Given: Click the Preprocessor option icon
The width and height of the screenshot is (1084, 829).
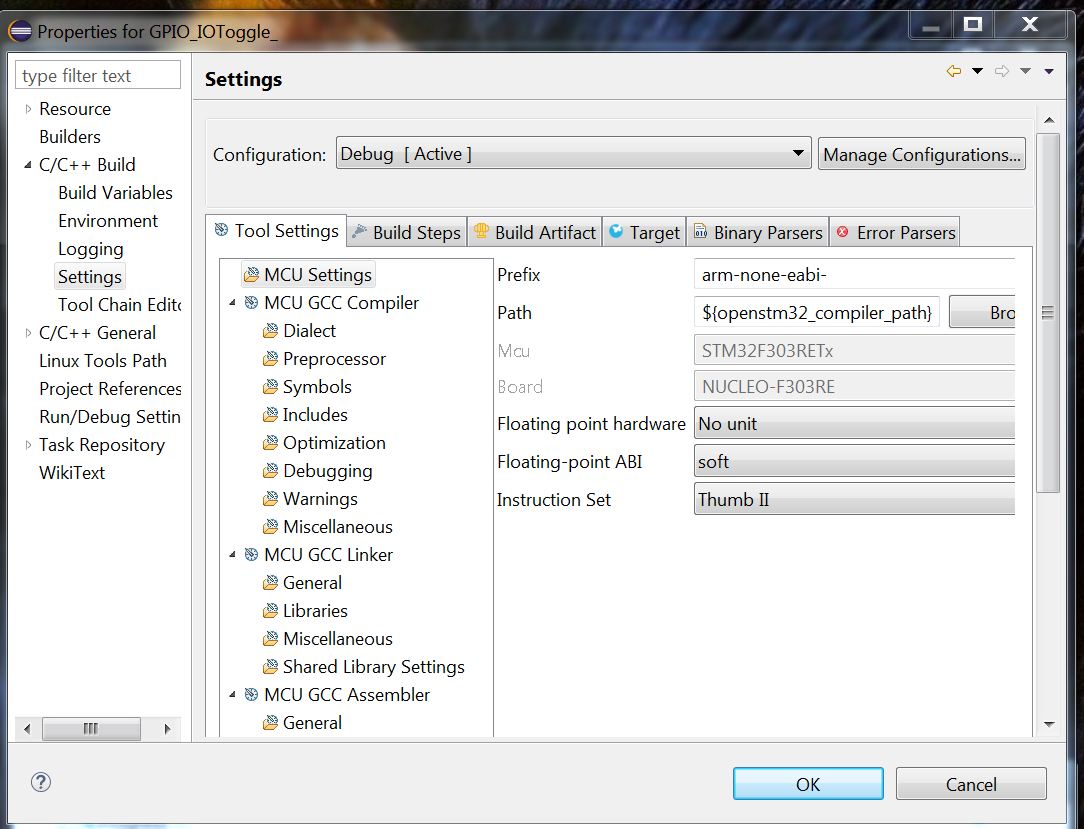Looking at the screenshot, I should pyautogui.click(x=270, y=359).
